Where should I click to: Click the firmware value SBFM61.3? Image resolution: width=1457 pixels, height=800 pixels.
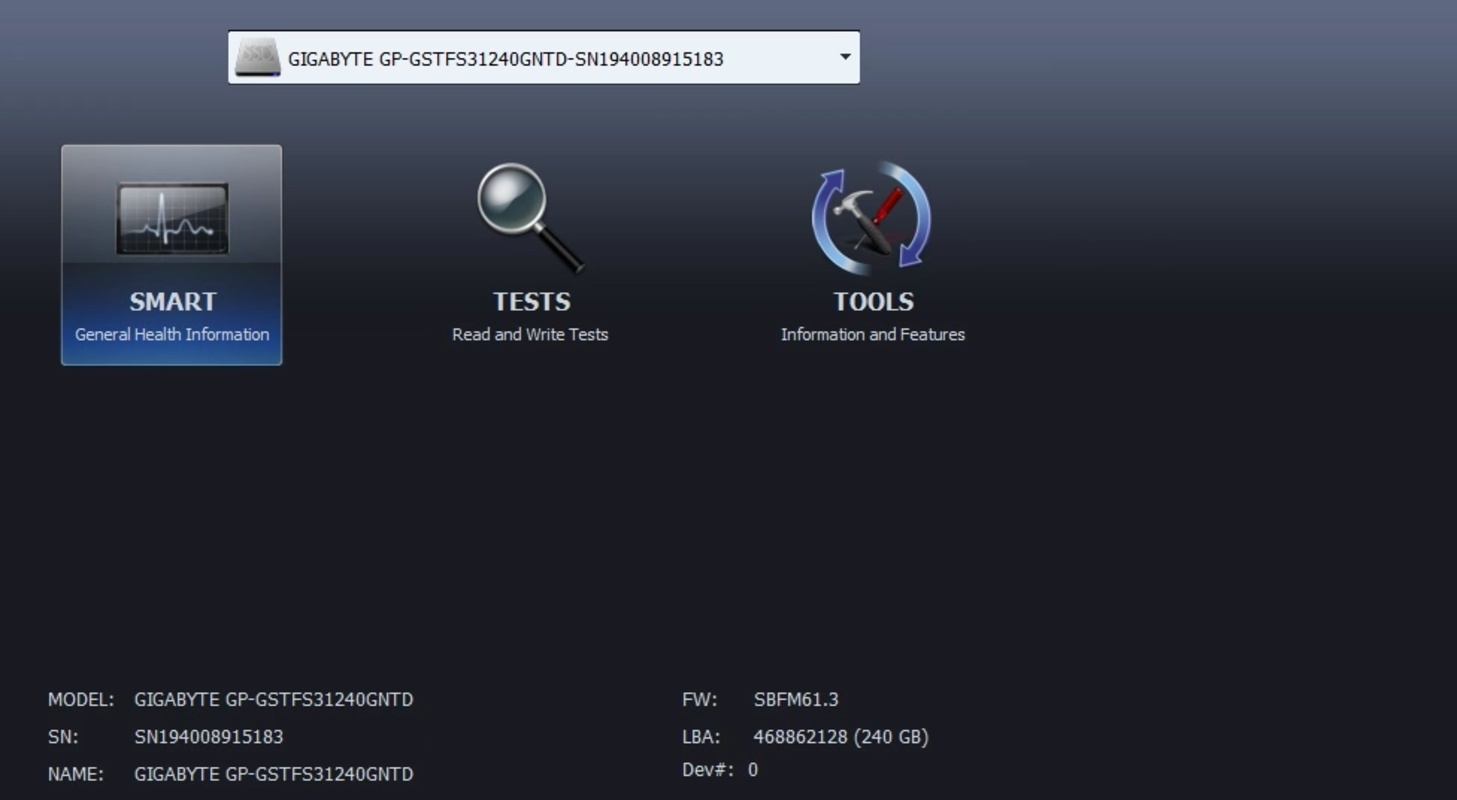[796, 700]
